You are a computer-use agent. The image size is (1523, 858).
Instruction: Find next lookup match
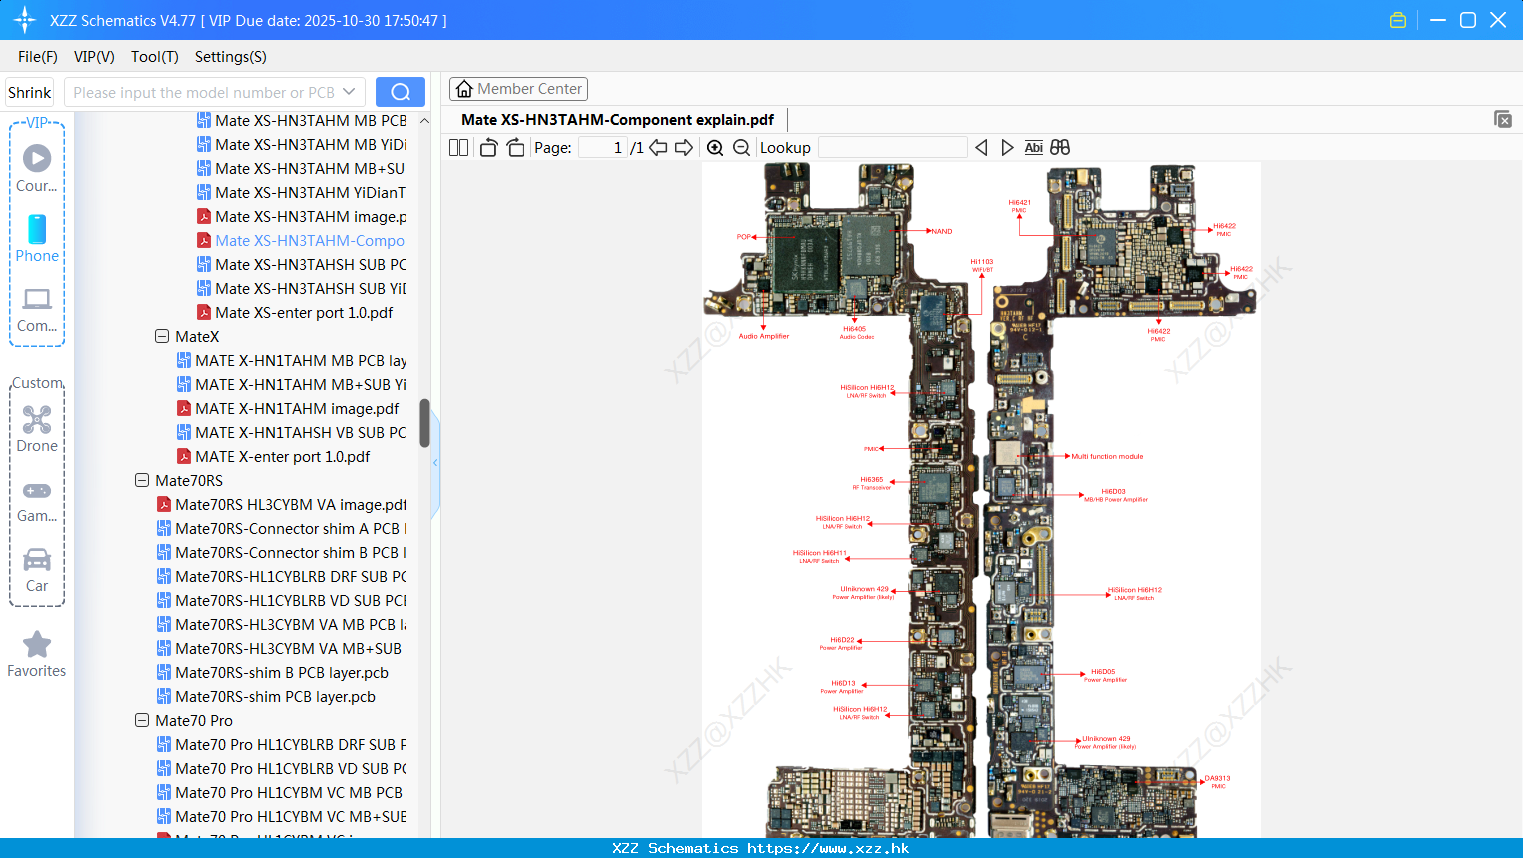pos(1007,148)
